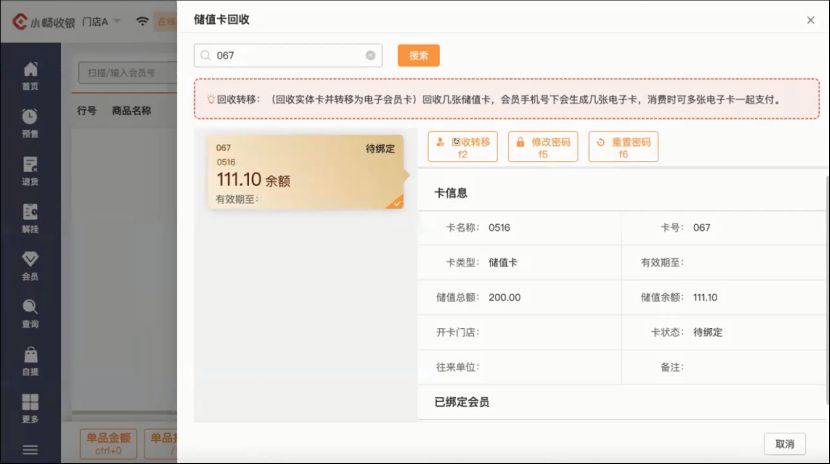Image resolution: width=830 pixels, height=464 pixels.
Task: Click 重置密码 f6 button
Action: (623, 147)
